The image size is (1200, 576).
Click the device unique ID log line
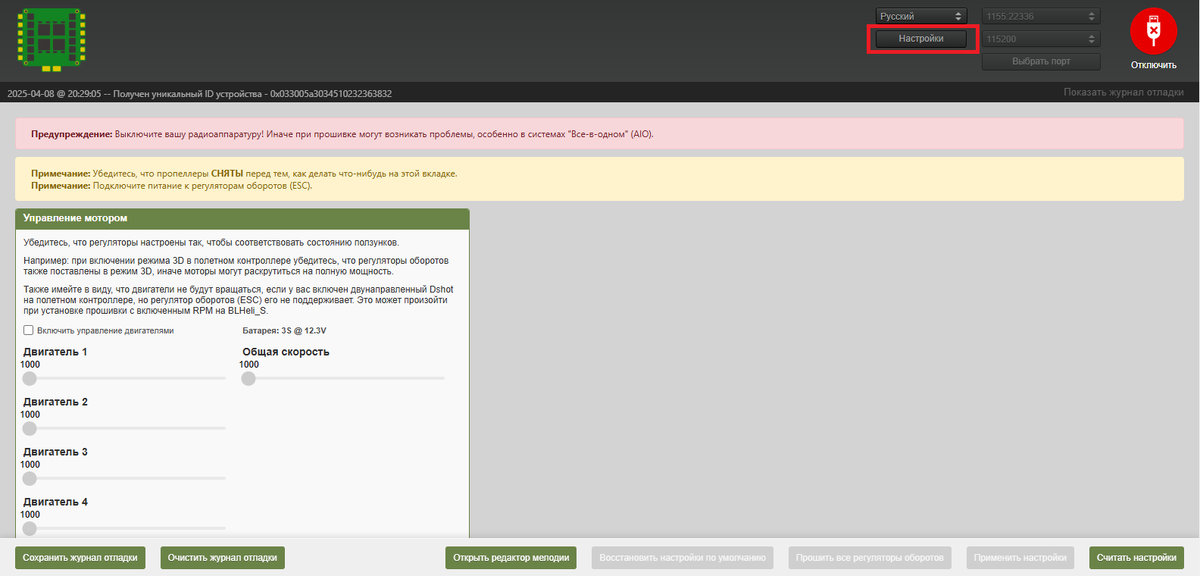(x=199, y=93)
